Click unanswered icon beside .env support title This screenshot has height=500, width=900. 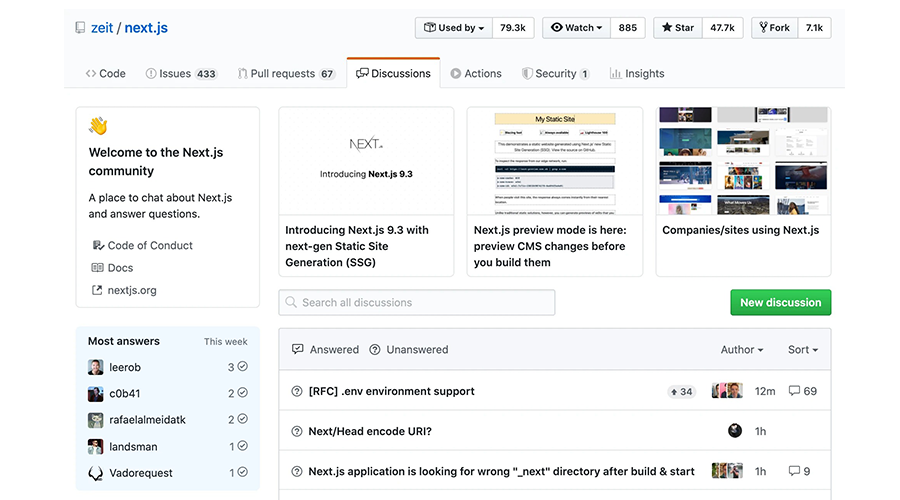pos(297,391)
